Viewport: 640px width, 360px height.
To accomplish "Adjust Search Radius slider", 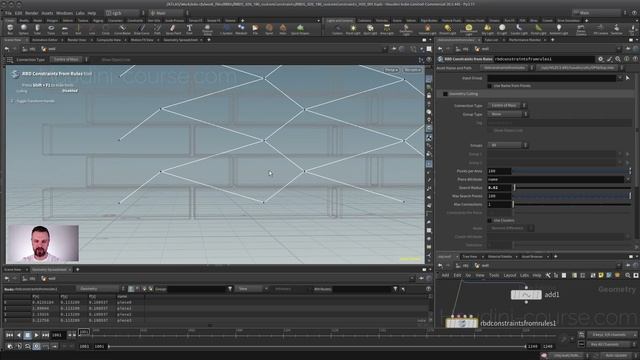I will click(572, 188).
